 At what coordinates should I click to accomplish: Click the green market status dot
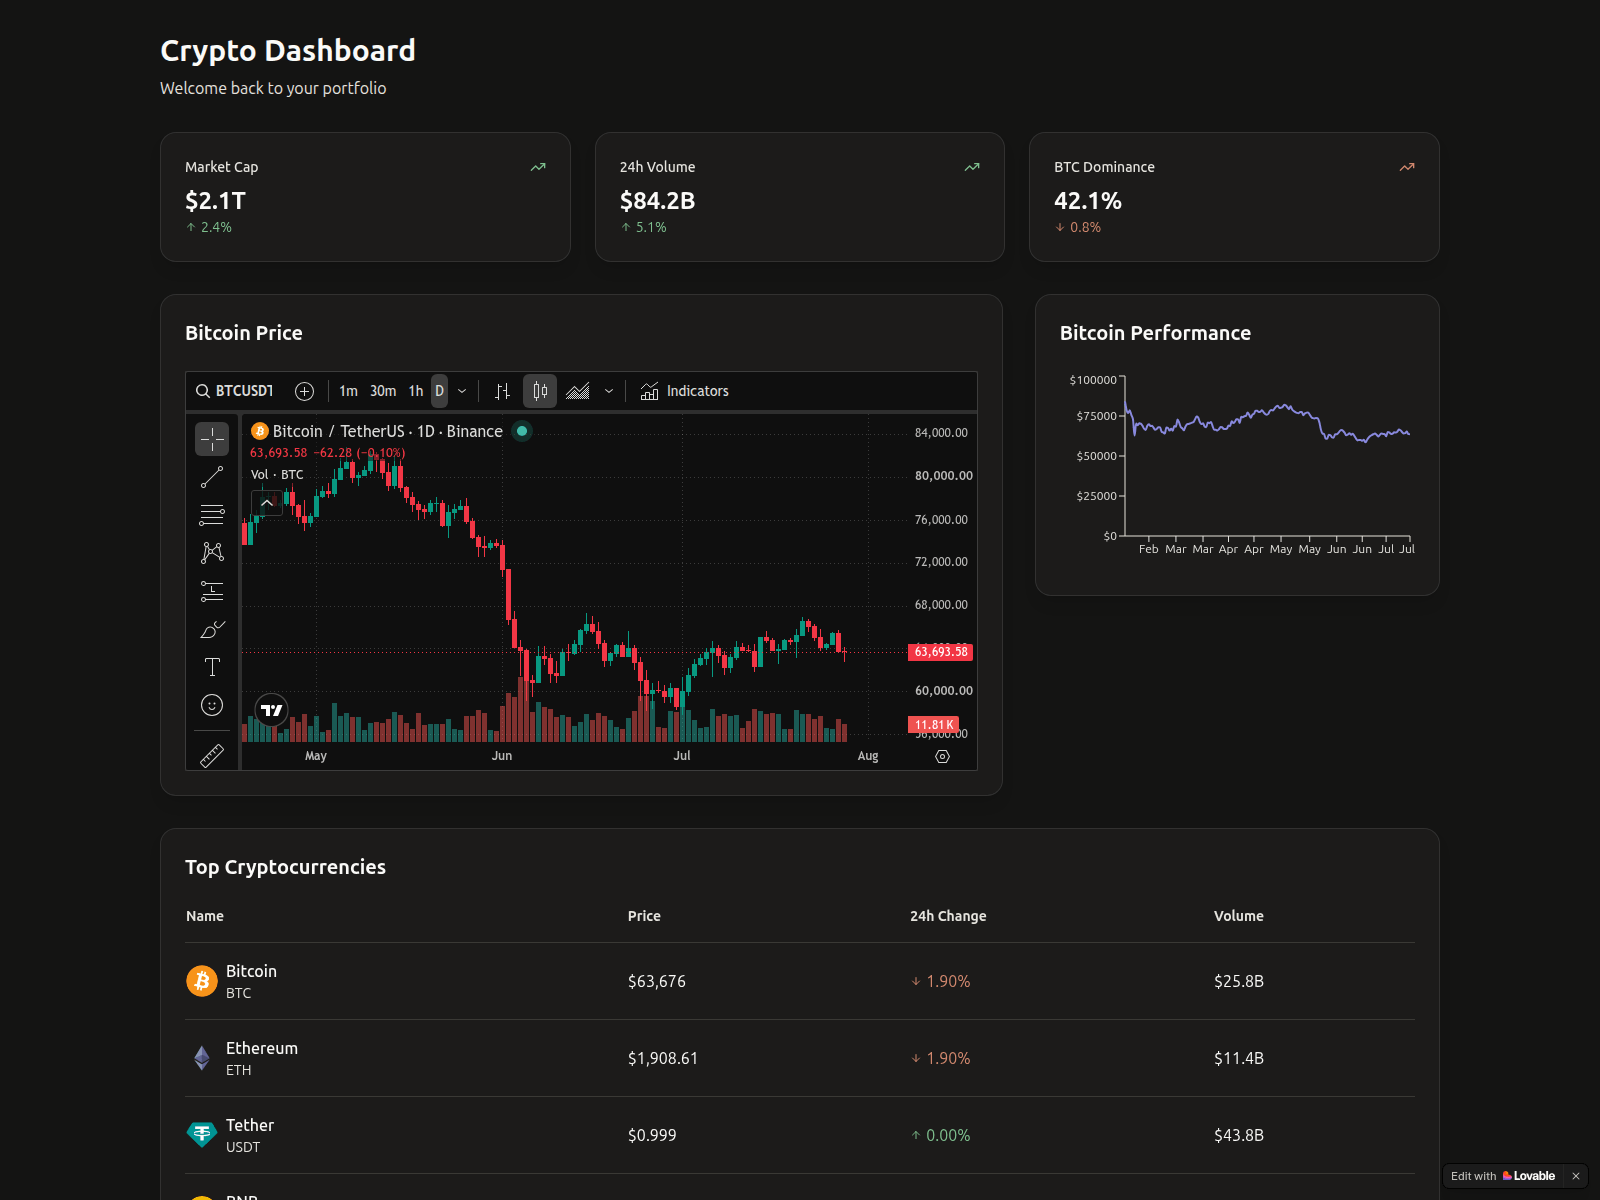pyautogui.click(x=522, y=431)
